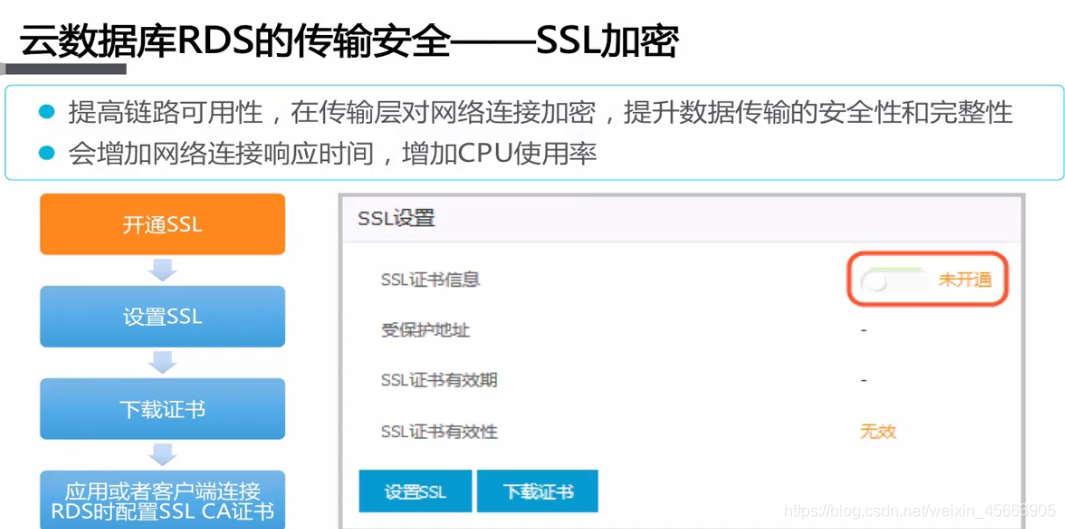The width and height of the screenshot is (1065, 529).
Task: Click the 受保护地址 label
Action: tap(425, 331)
